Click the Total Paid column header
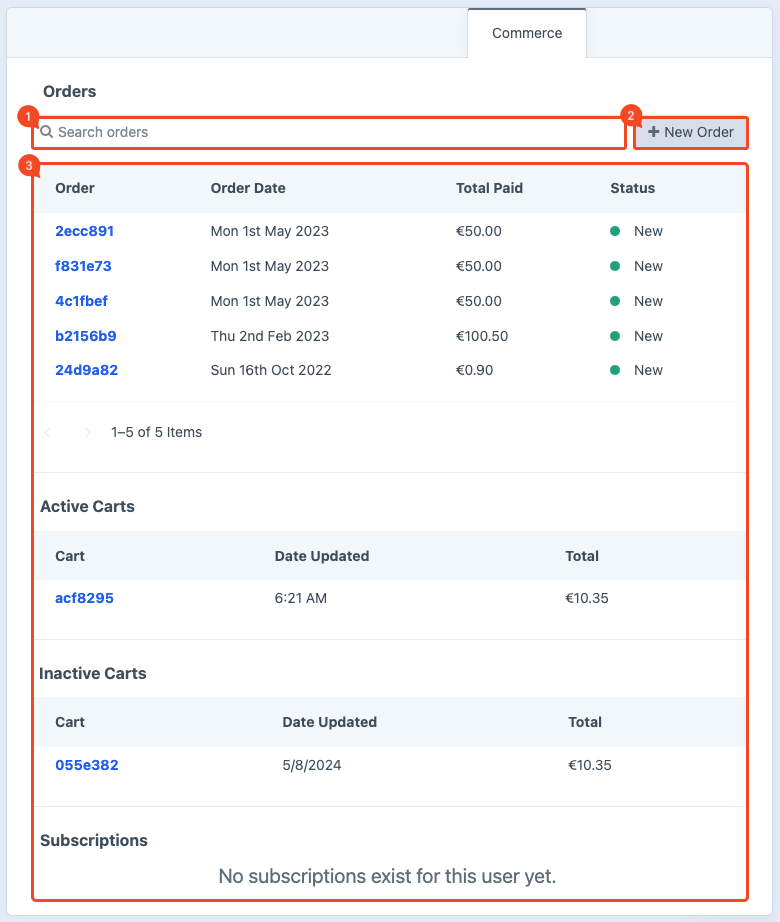This screenshot has height=922, width=780. [489, 188]
